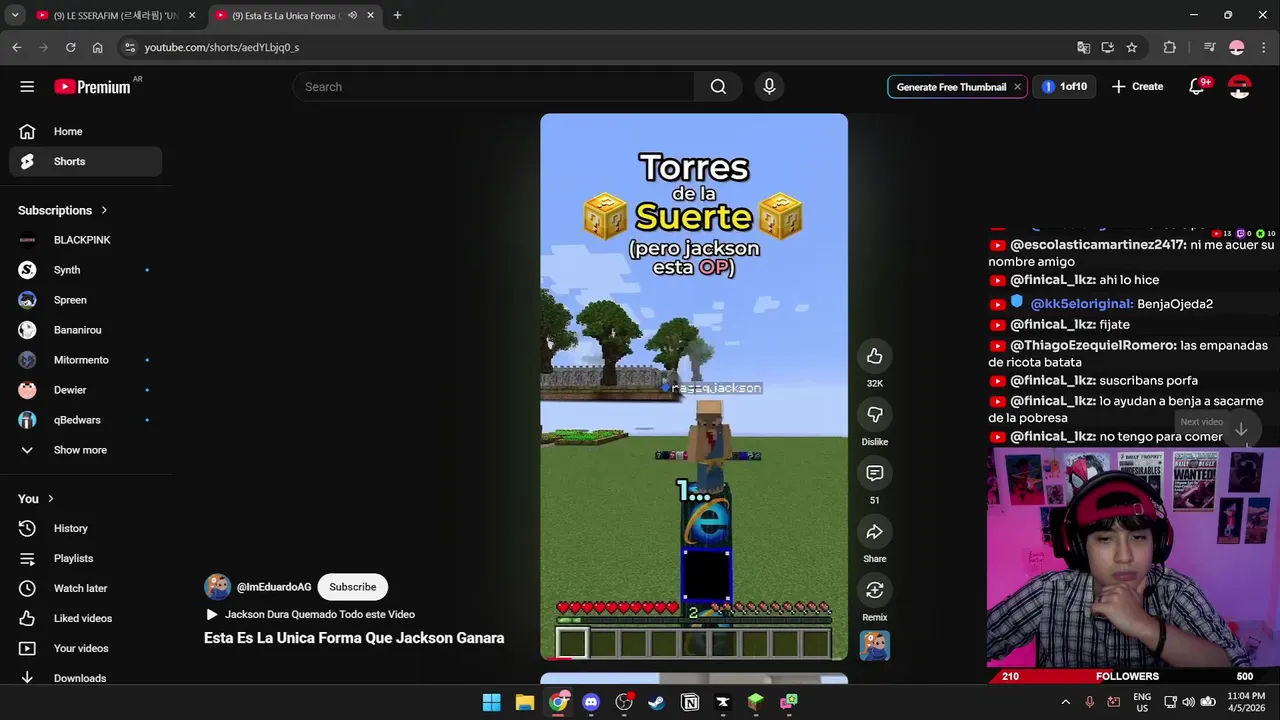The width and height of the screenshot is (1280, 720).
Task: Open the Synth channel
Action: pyautogui.click(x=86, y=270)
